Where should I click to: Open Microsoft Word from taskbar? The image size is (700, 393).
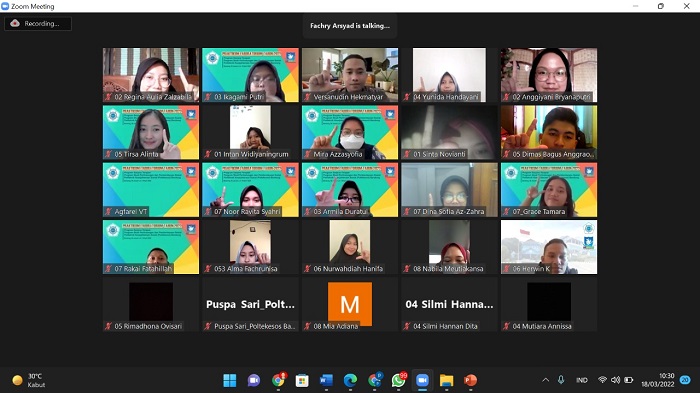[x=326, y=380]
